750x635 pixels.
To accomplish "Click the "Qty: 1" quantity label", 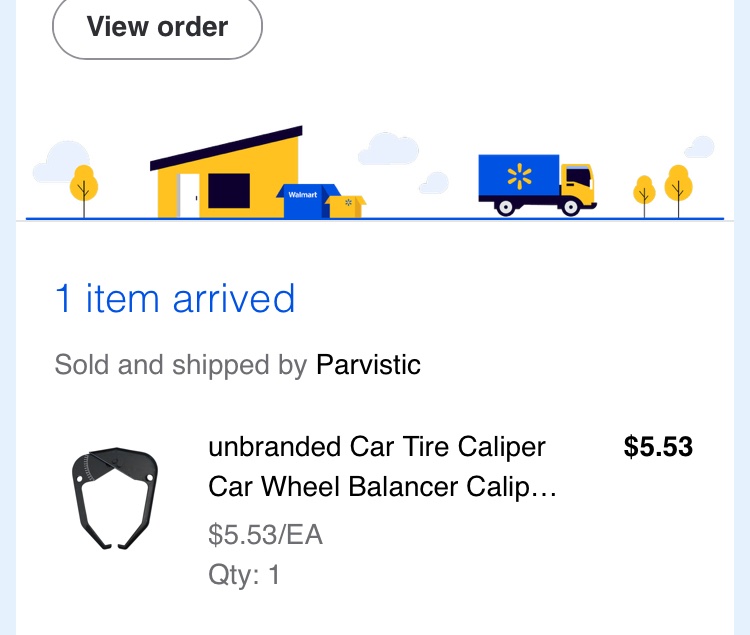I will [x=244, y=575].
